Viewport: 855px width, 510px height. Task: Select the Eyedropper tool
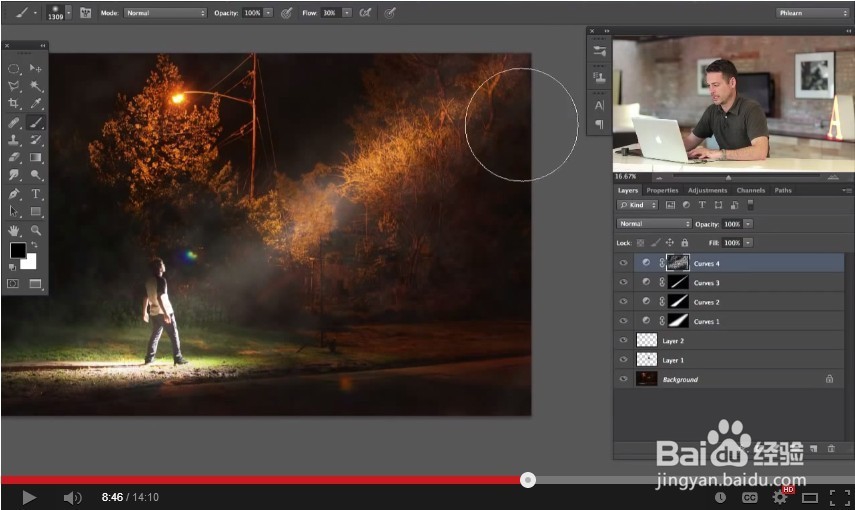click(35, 104)
